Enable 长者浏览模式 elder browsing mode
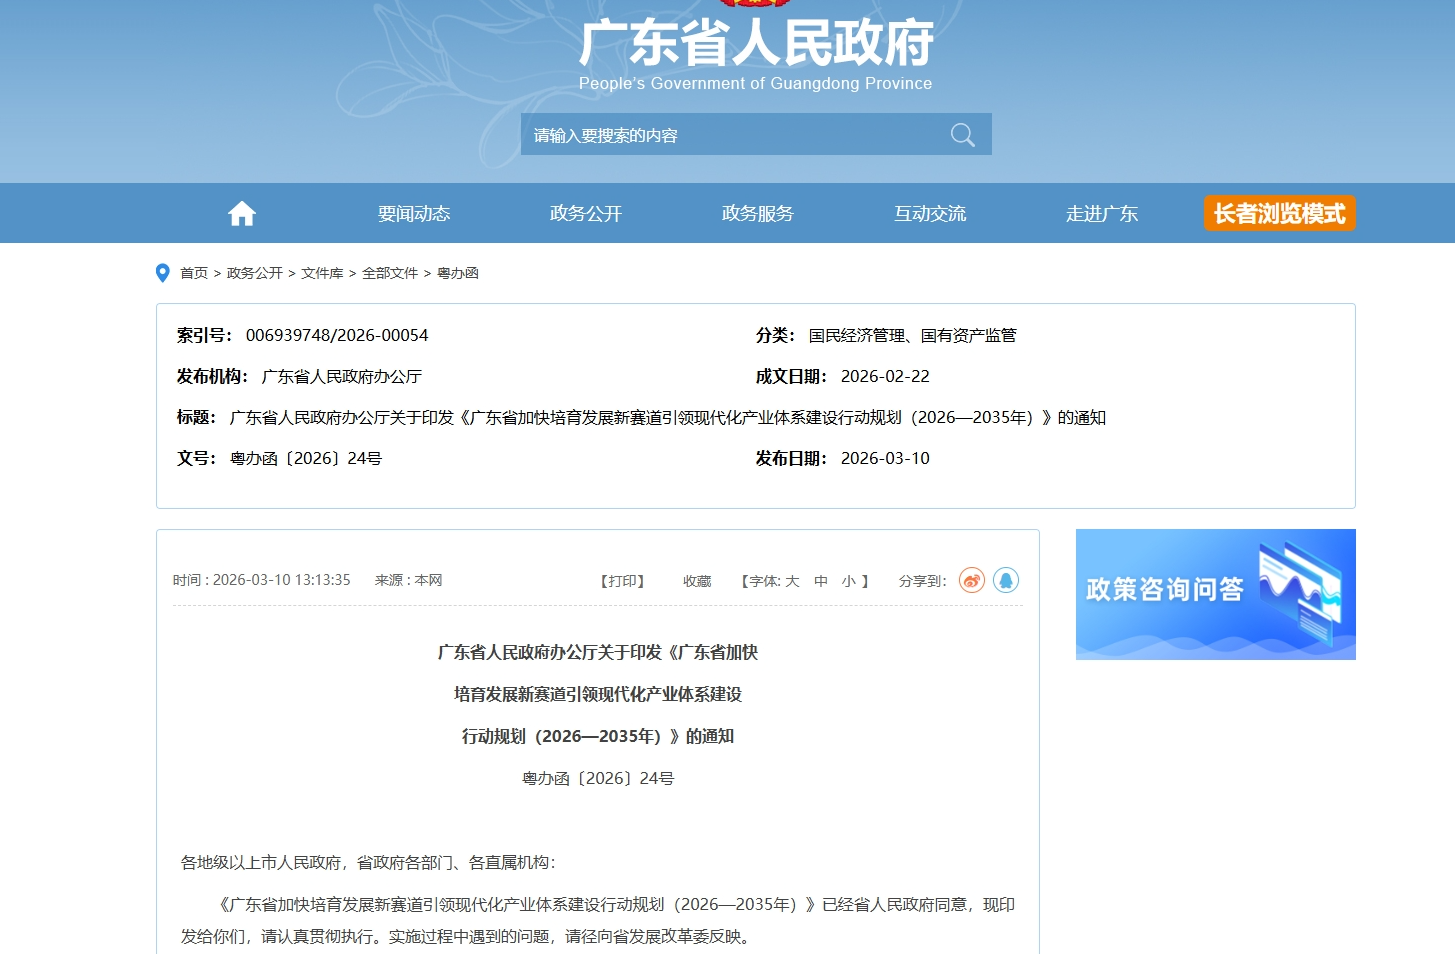Screen dimensions: 1455x954 coord(1279,213)
